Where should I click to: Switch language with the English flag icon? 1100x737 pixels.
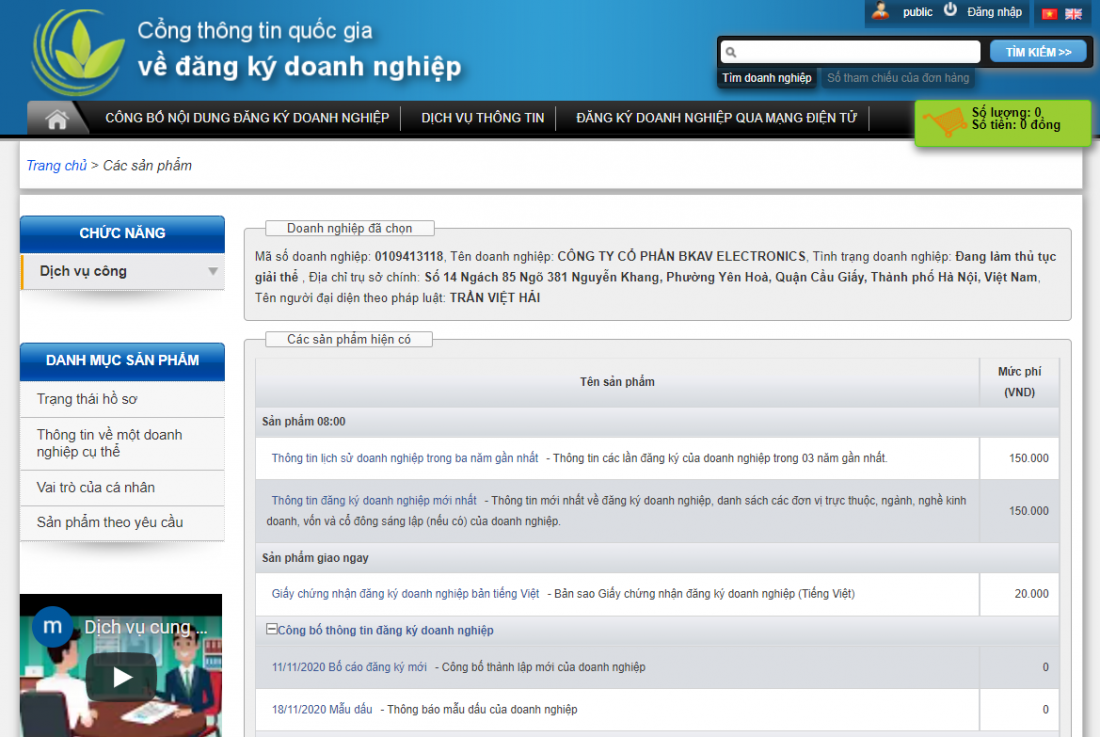point(1073,14)
